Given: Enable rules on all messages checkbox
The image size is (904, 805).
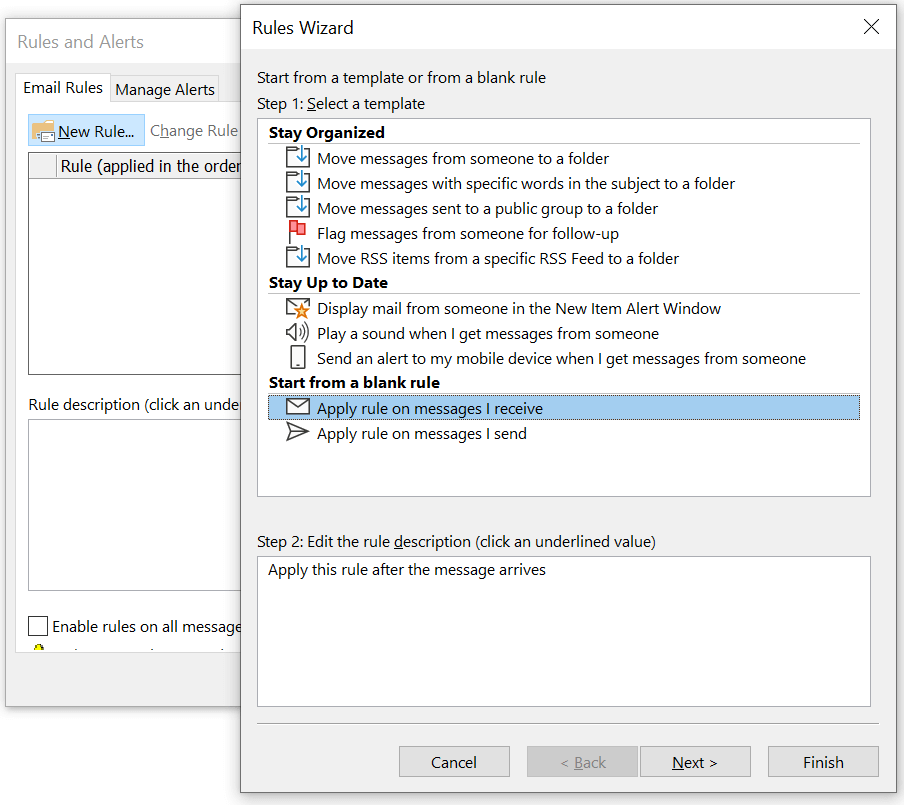Looking at the screenshot, I should tap(38, 626).
